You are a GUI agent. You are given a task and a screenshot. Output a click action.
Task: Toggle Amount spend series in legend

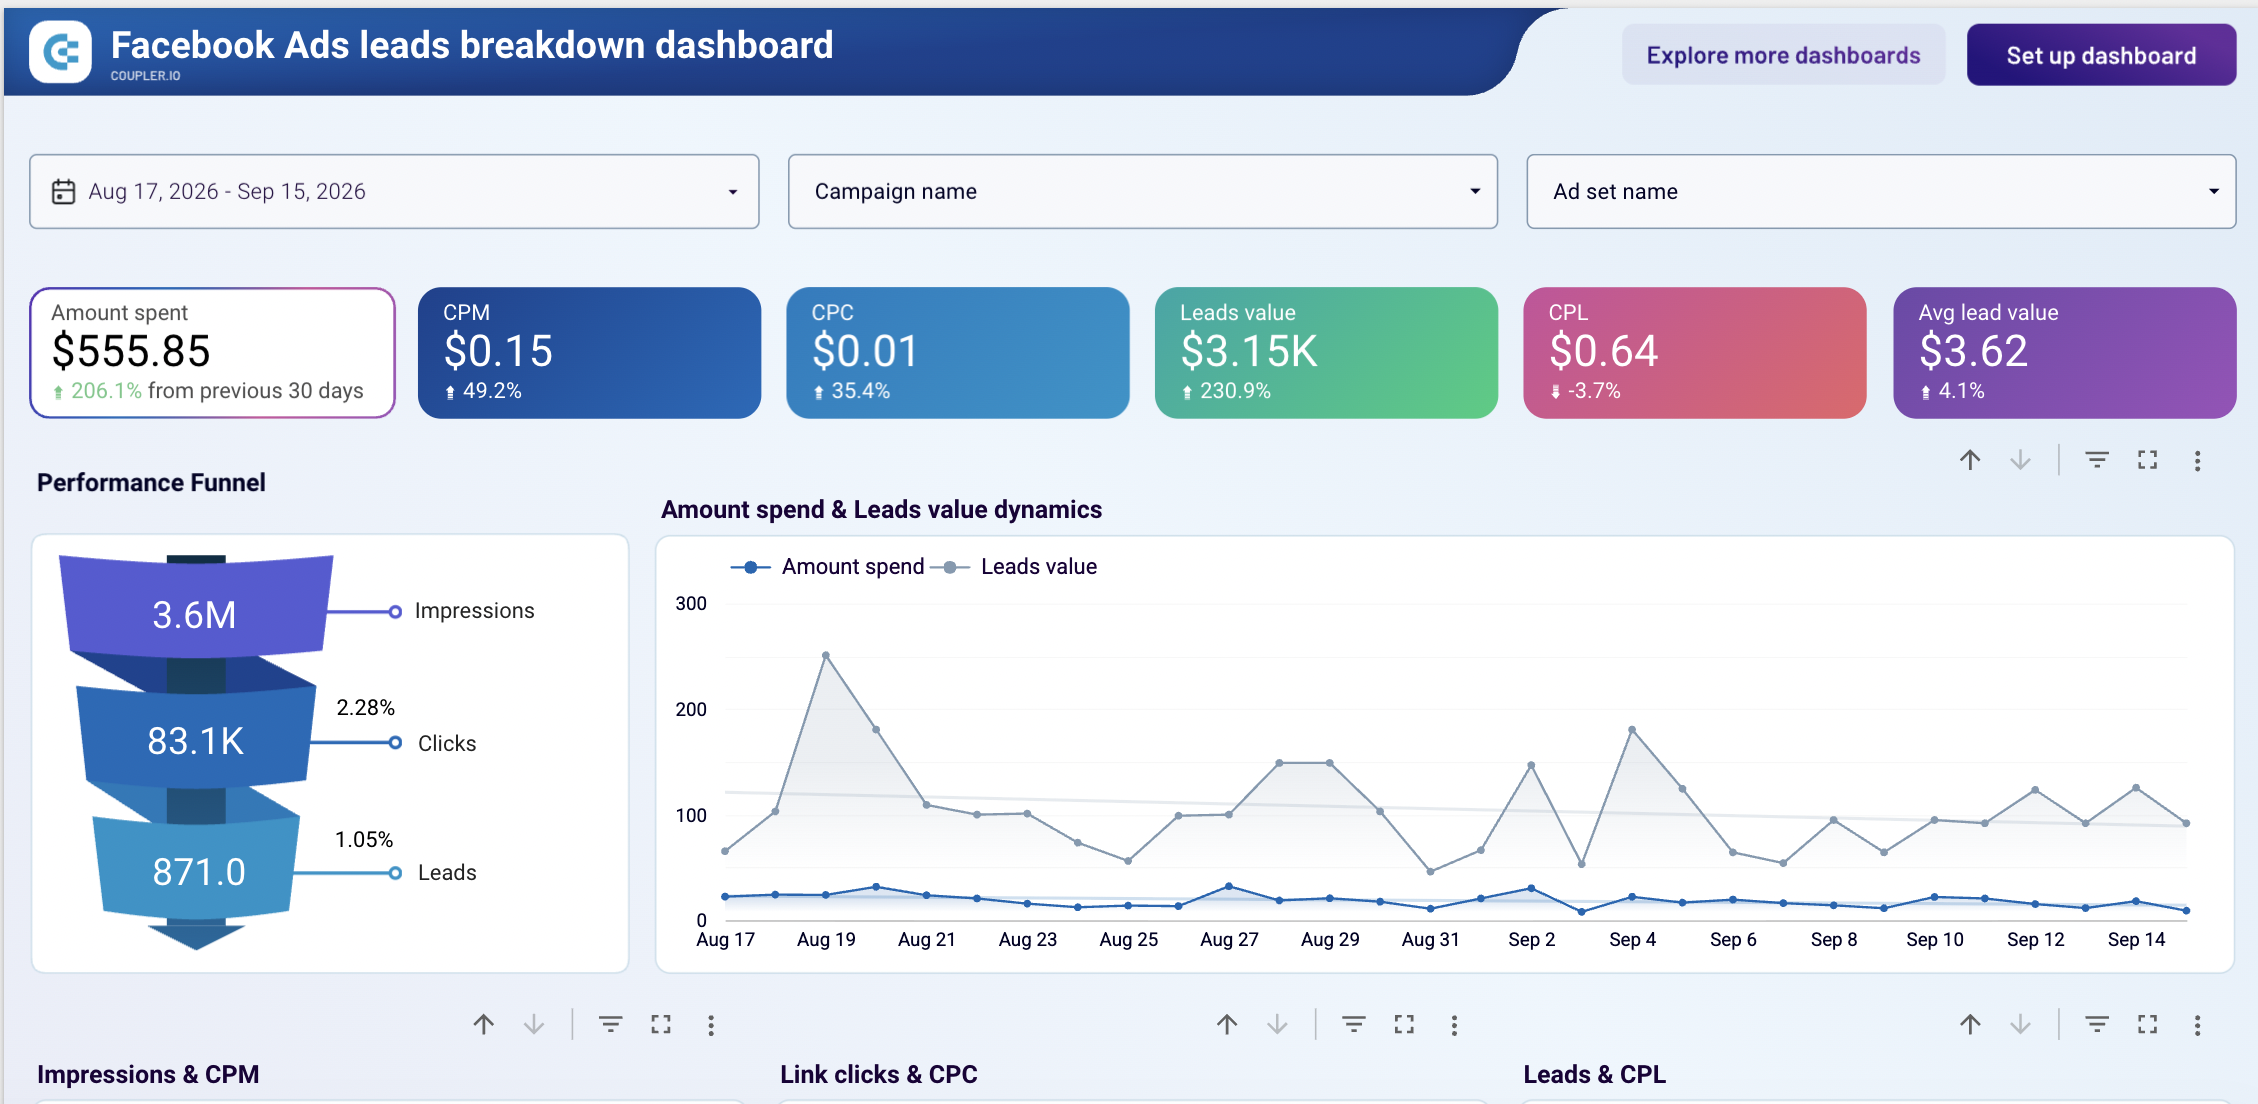pos(828,567)
